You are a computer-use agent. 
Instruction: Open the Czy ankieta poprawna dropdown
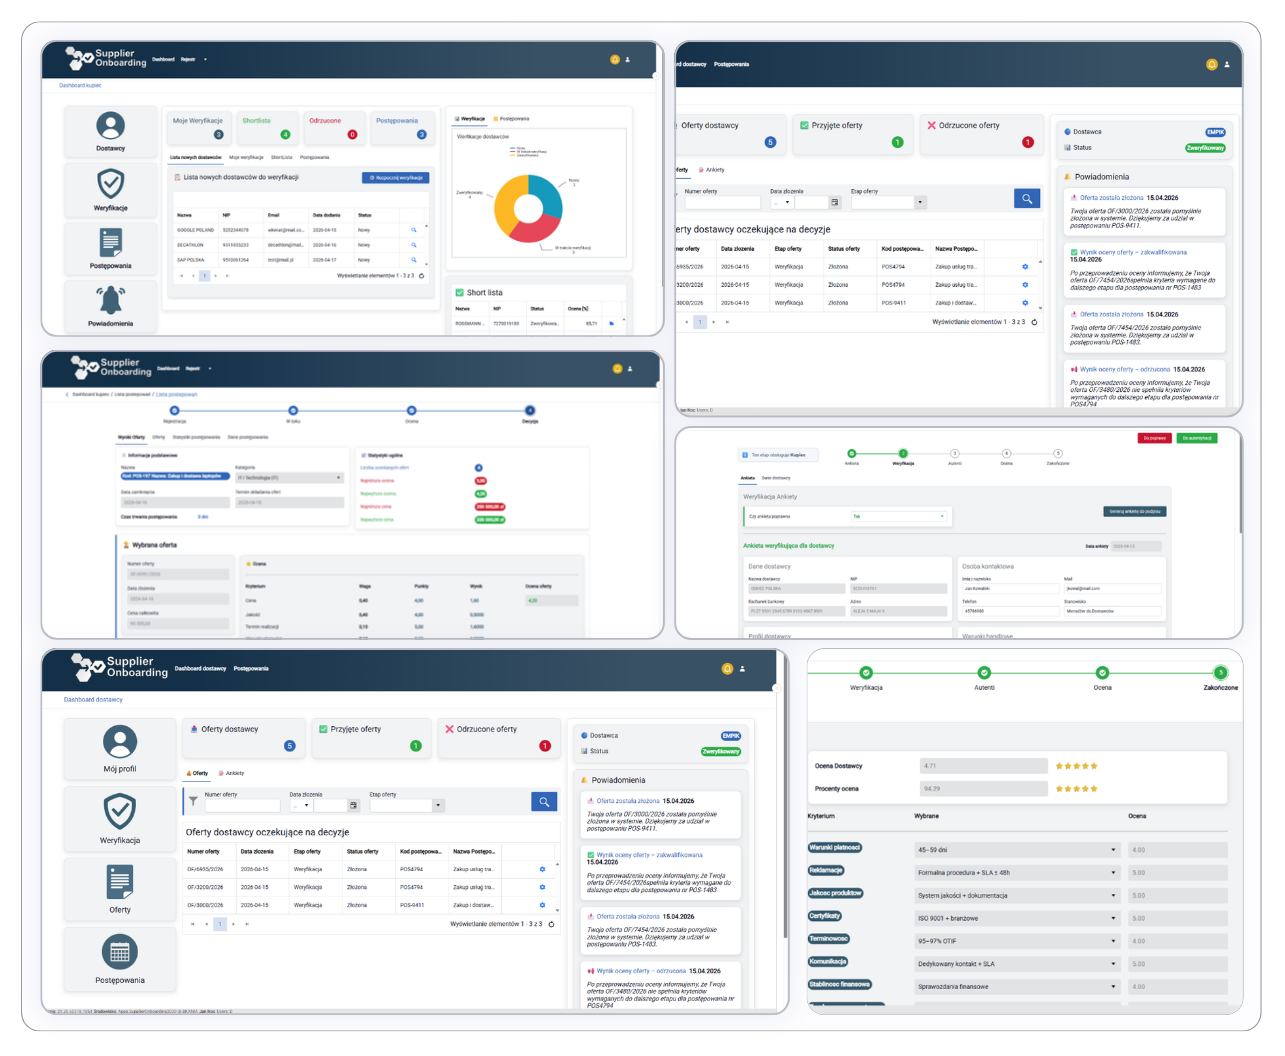[899, 516]
